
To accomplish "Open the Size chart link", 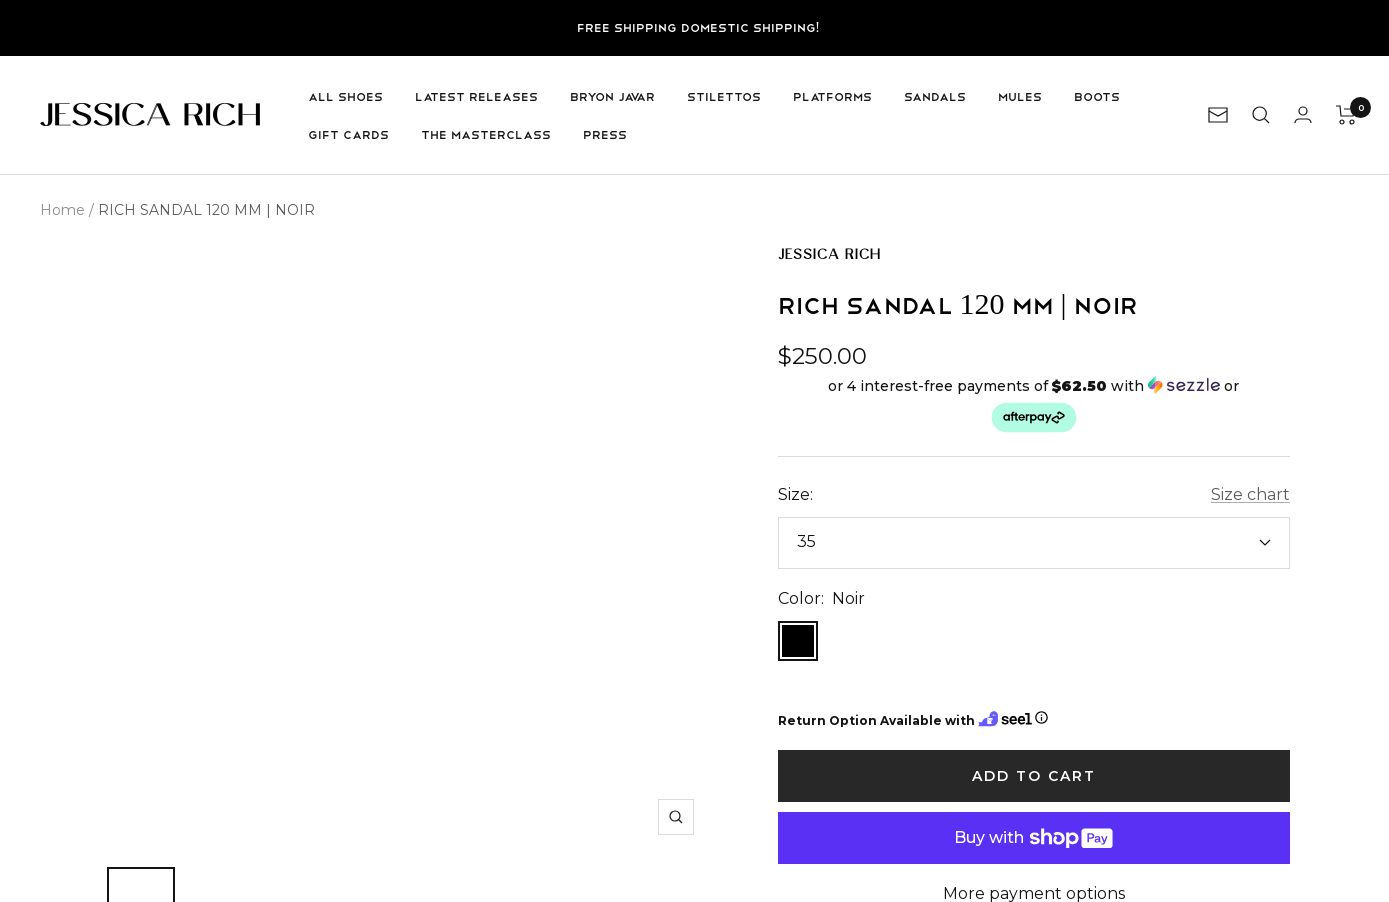I will tap(1249, 494).
